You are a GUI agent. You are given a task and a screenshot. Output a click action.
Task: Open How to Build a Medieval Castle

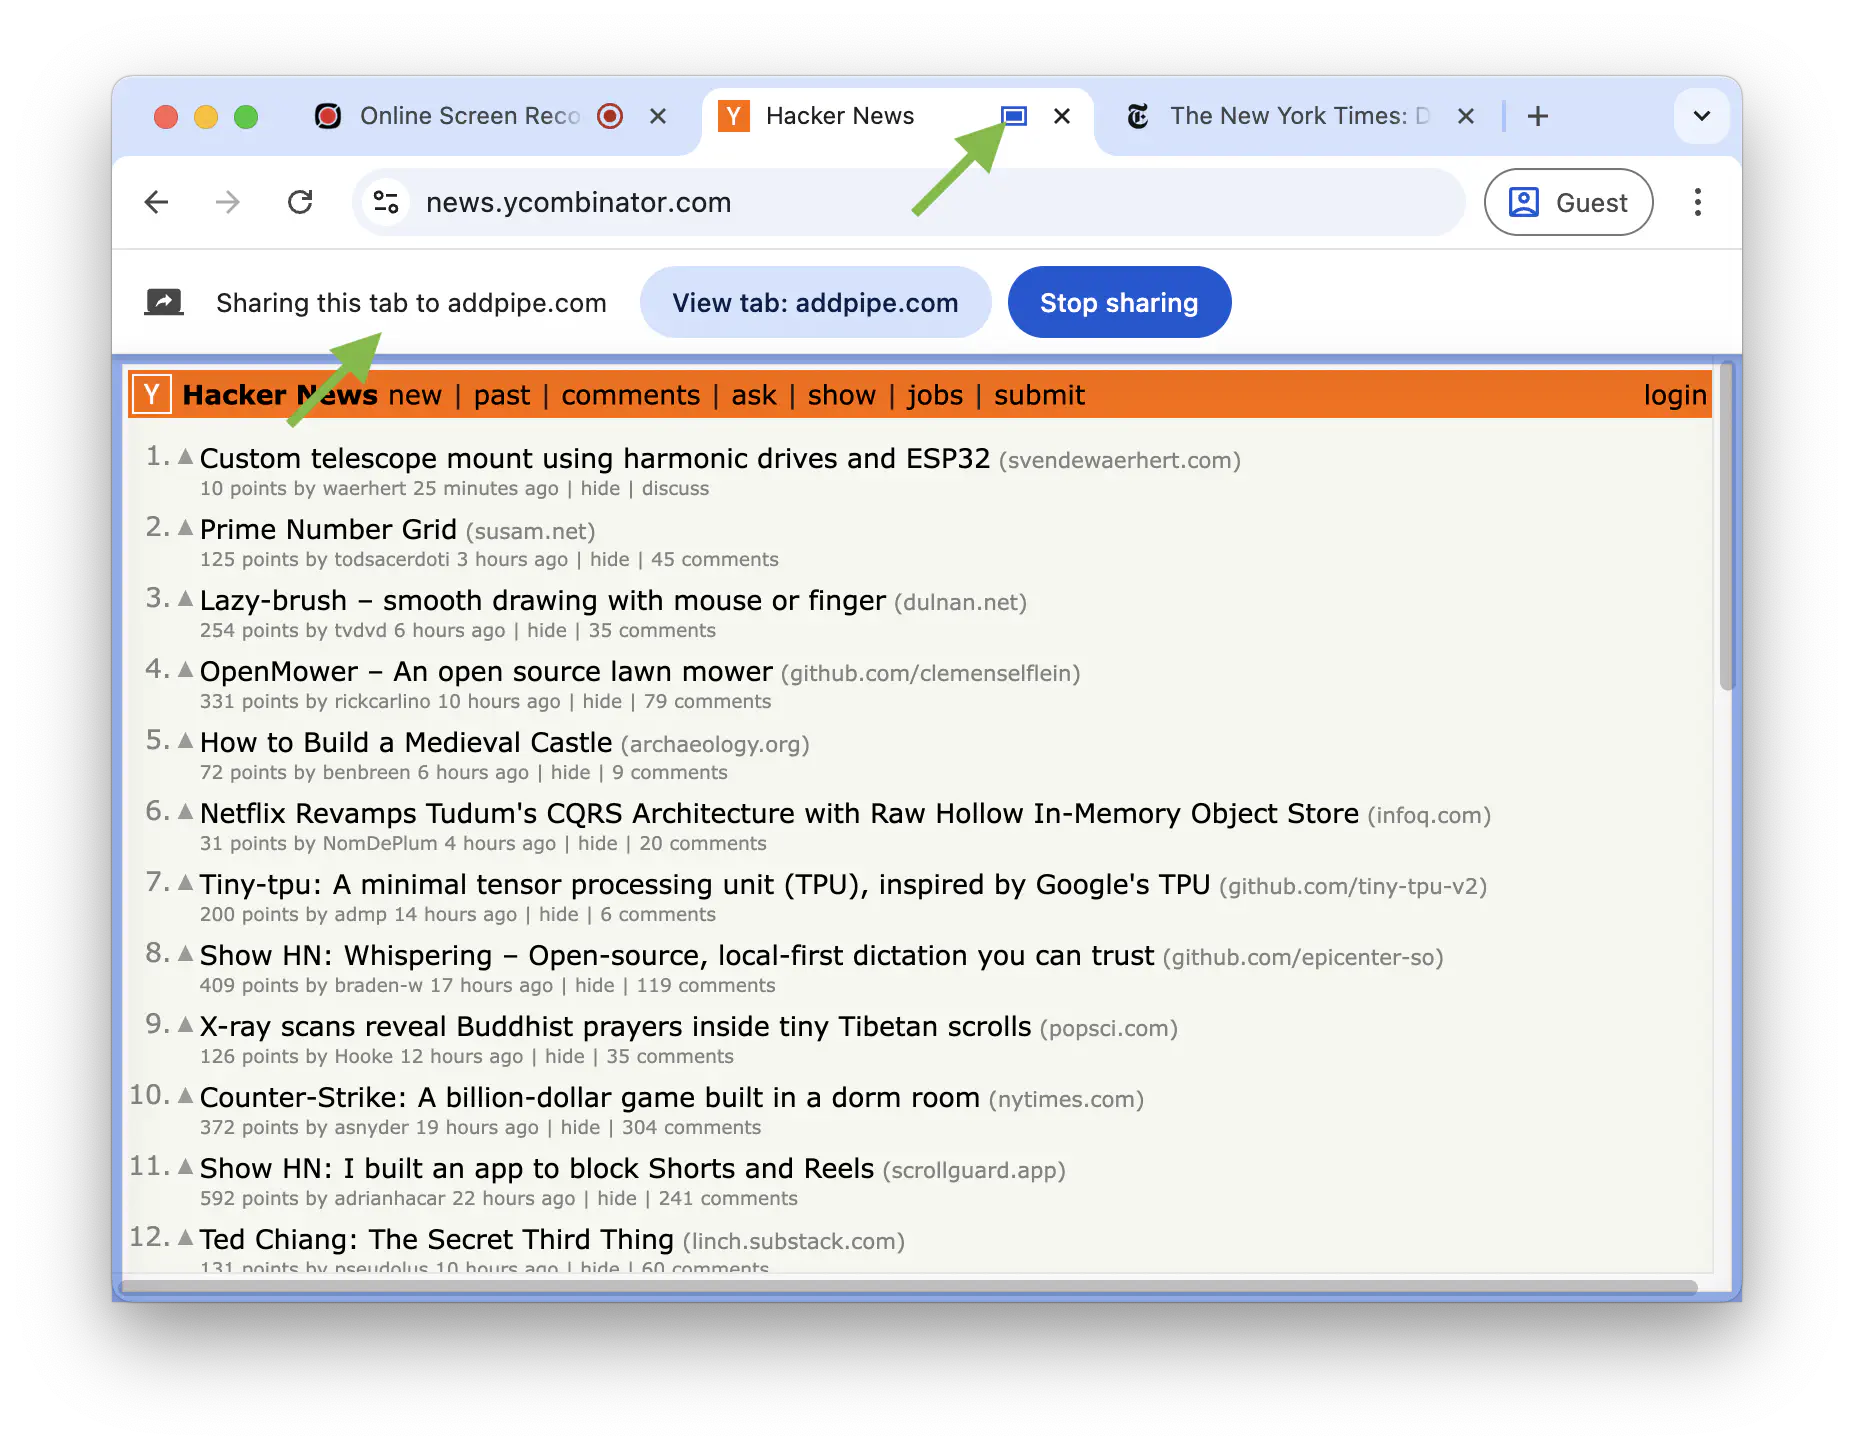[406, 742]
